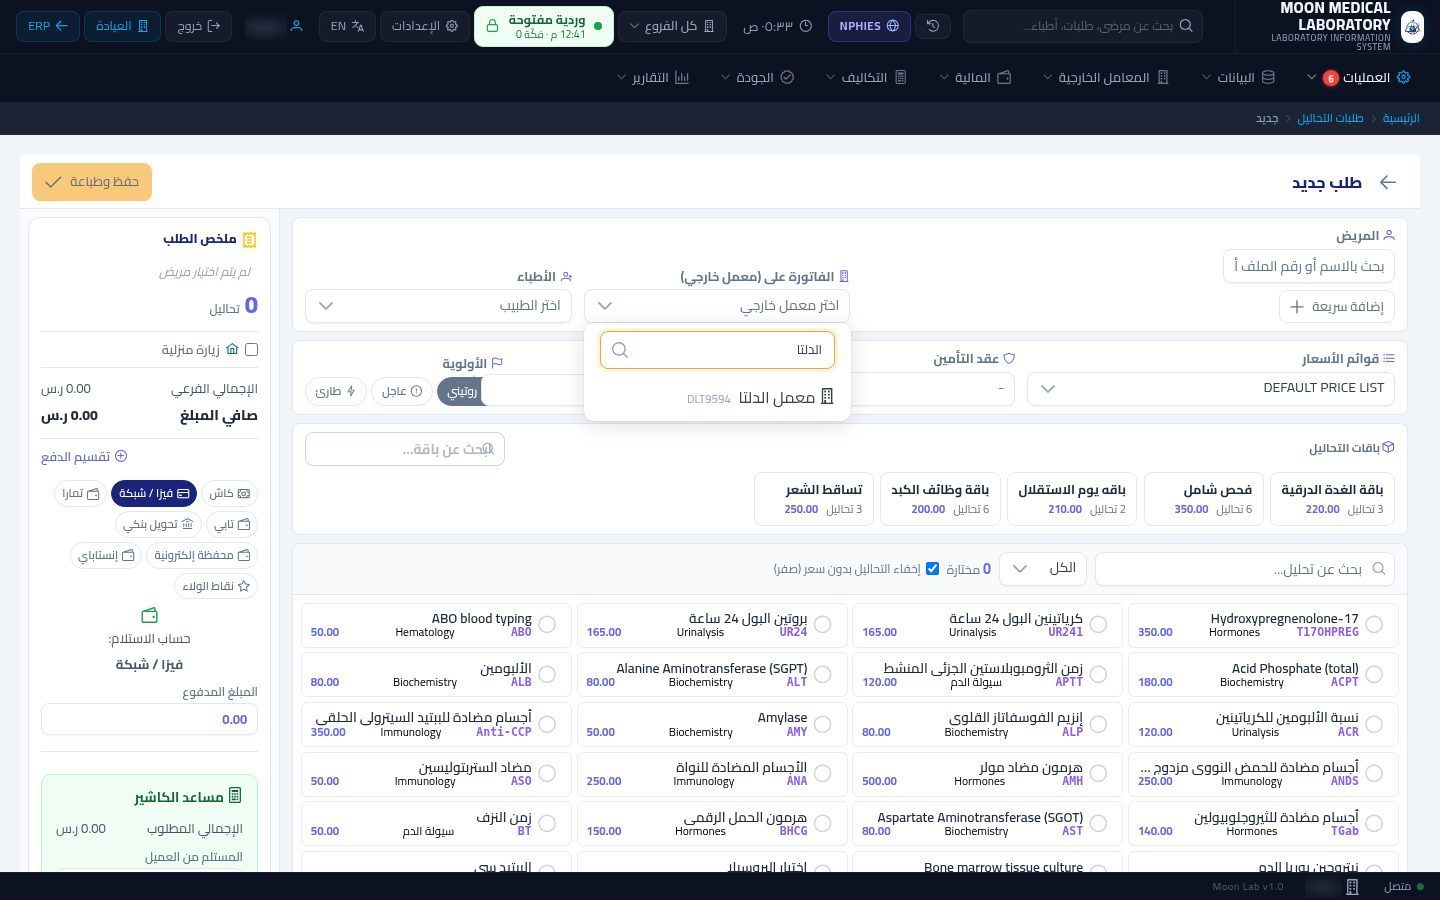
Task: Switch language with the EN button
Action: click(x=347, y=26)
